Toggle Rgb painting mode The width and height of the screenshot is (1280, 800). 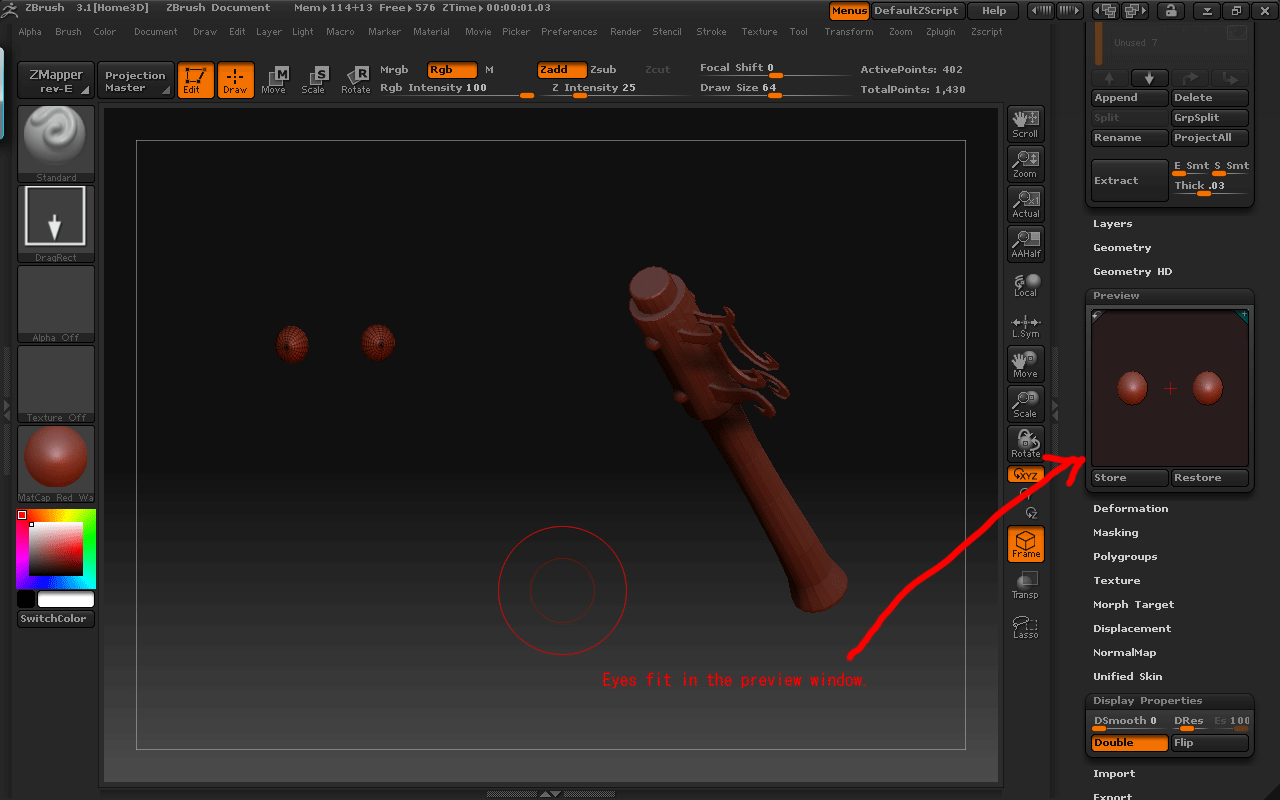[x=452, y=70]
